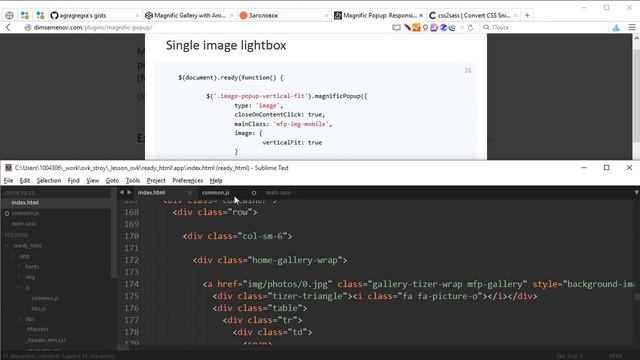Click the orange extension icon in browser toolbar
The height and width of the screenshot is (360, 640).
point(416,27)
